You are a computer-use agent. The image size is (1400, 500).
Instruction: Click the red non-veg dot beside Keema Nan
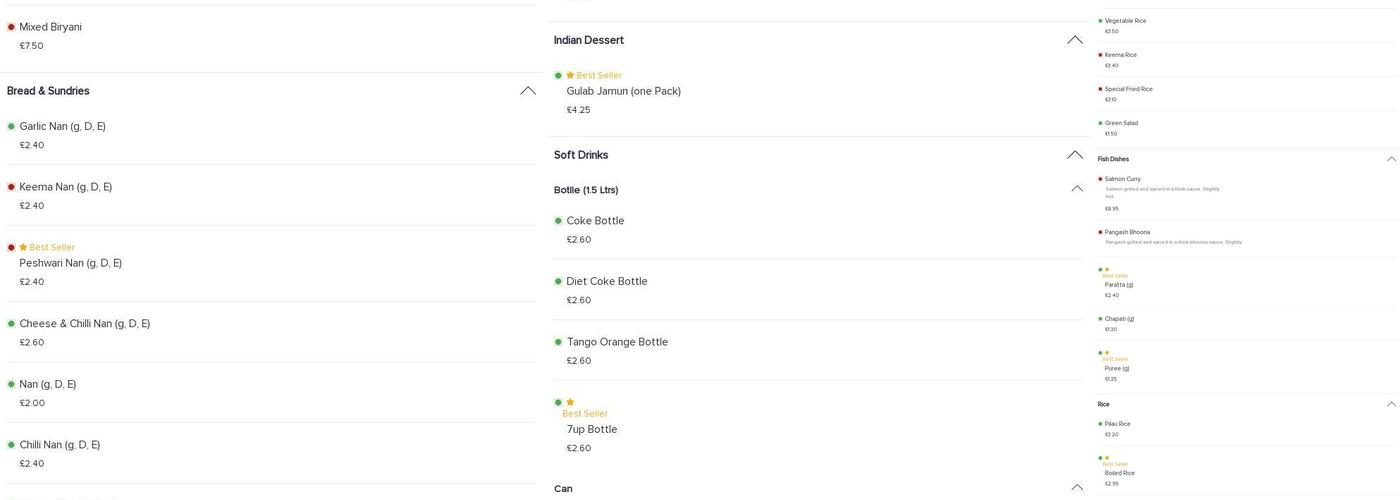pyautogui.click(x=11, y=187)
